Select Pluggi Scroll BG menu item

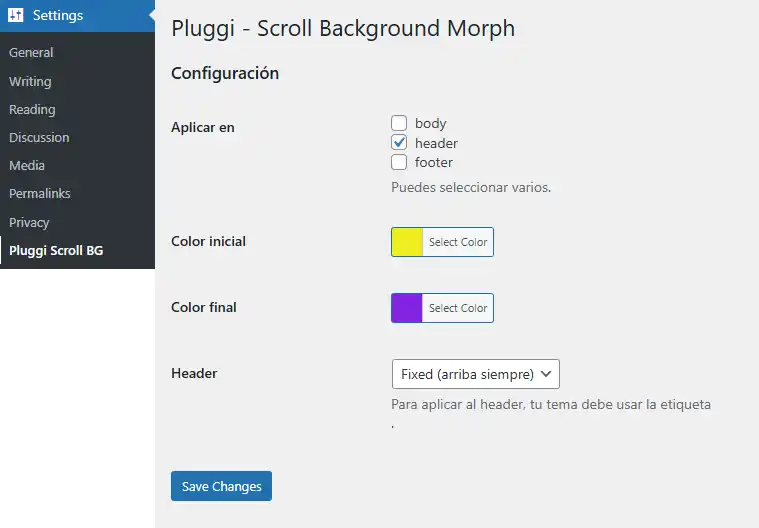click(x=56, y=251)
